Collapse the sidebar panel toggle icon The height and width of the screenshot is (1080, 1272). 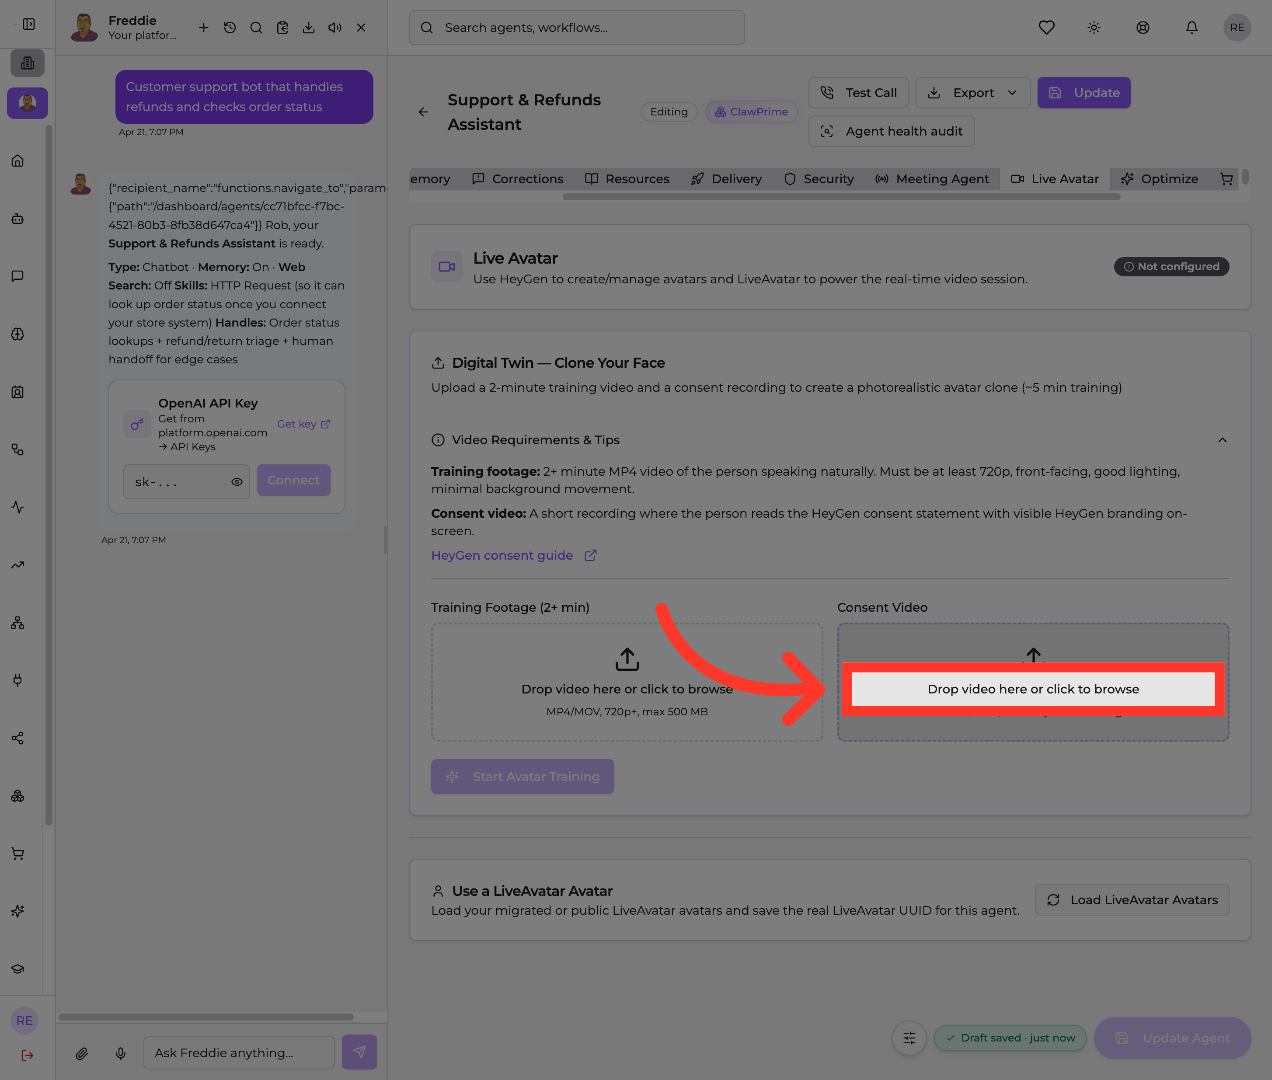[29, 24]
